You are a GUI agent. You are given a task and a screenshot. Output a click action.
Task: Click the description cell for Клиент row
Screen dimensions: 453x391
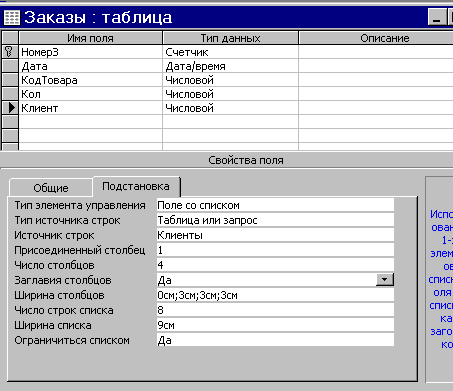coord(376,108)
